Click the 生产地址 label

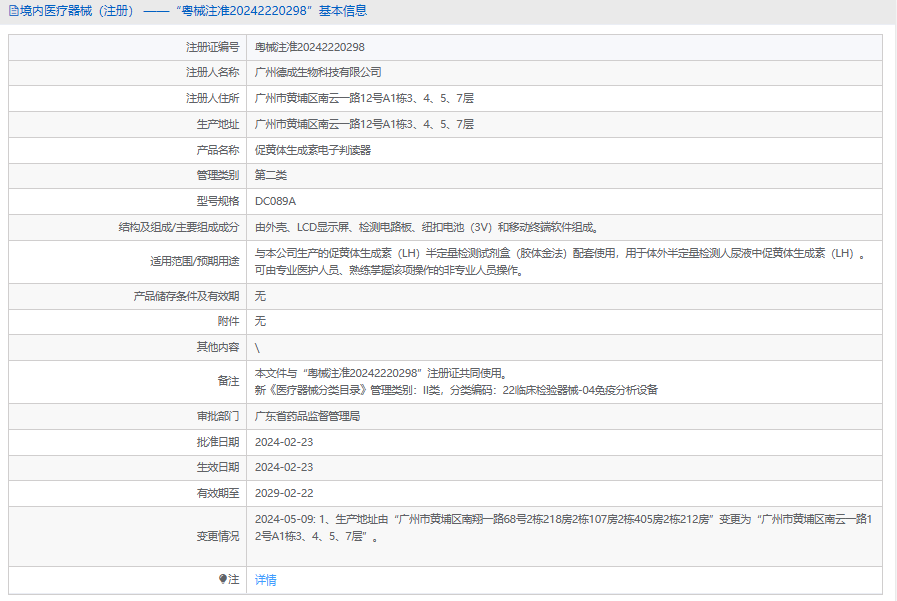point(218,124)
